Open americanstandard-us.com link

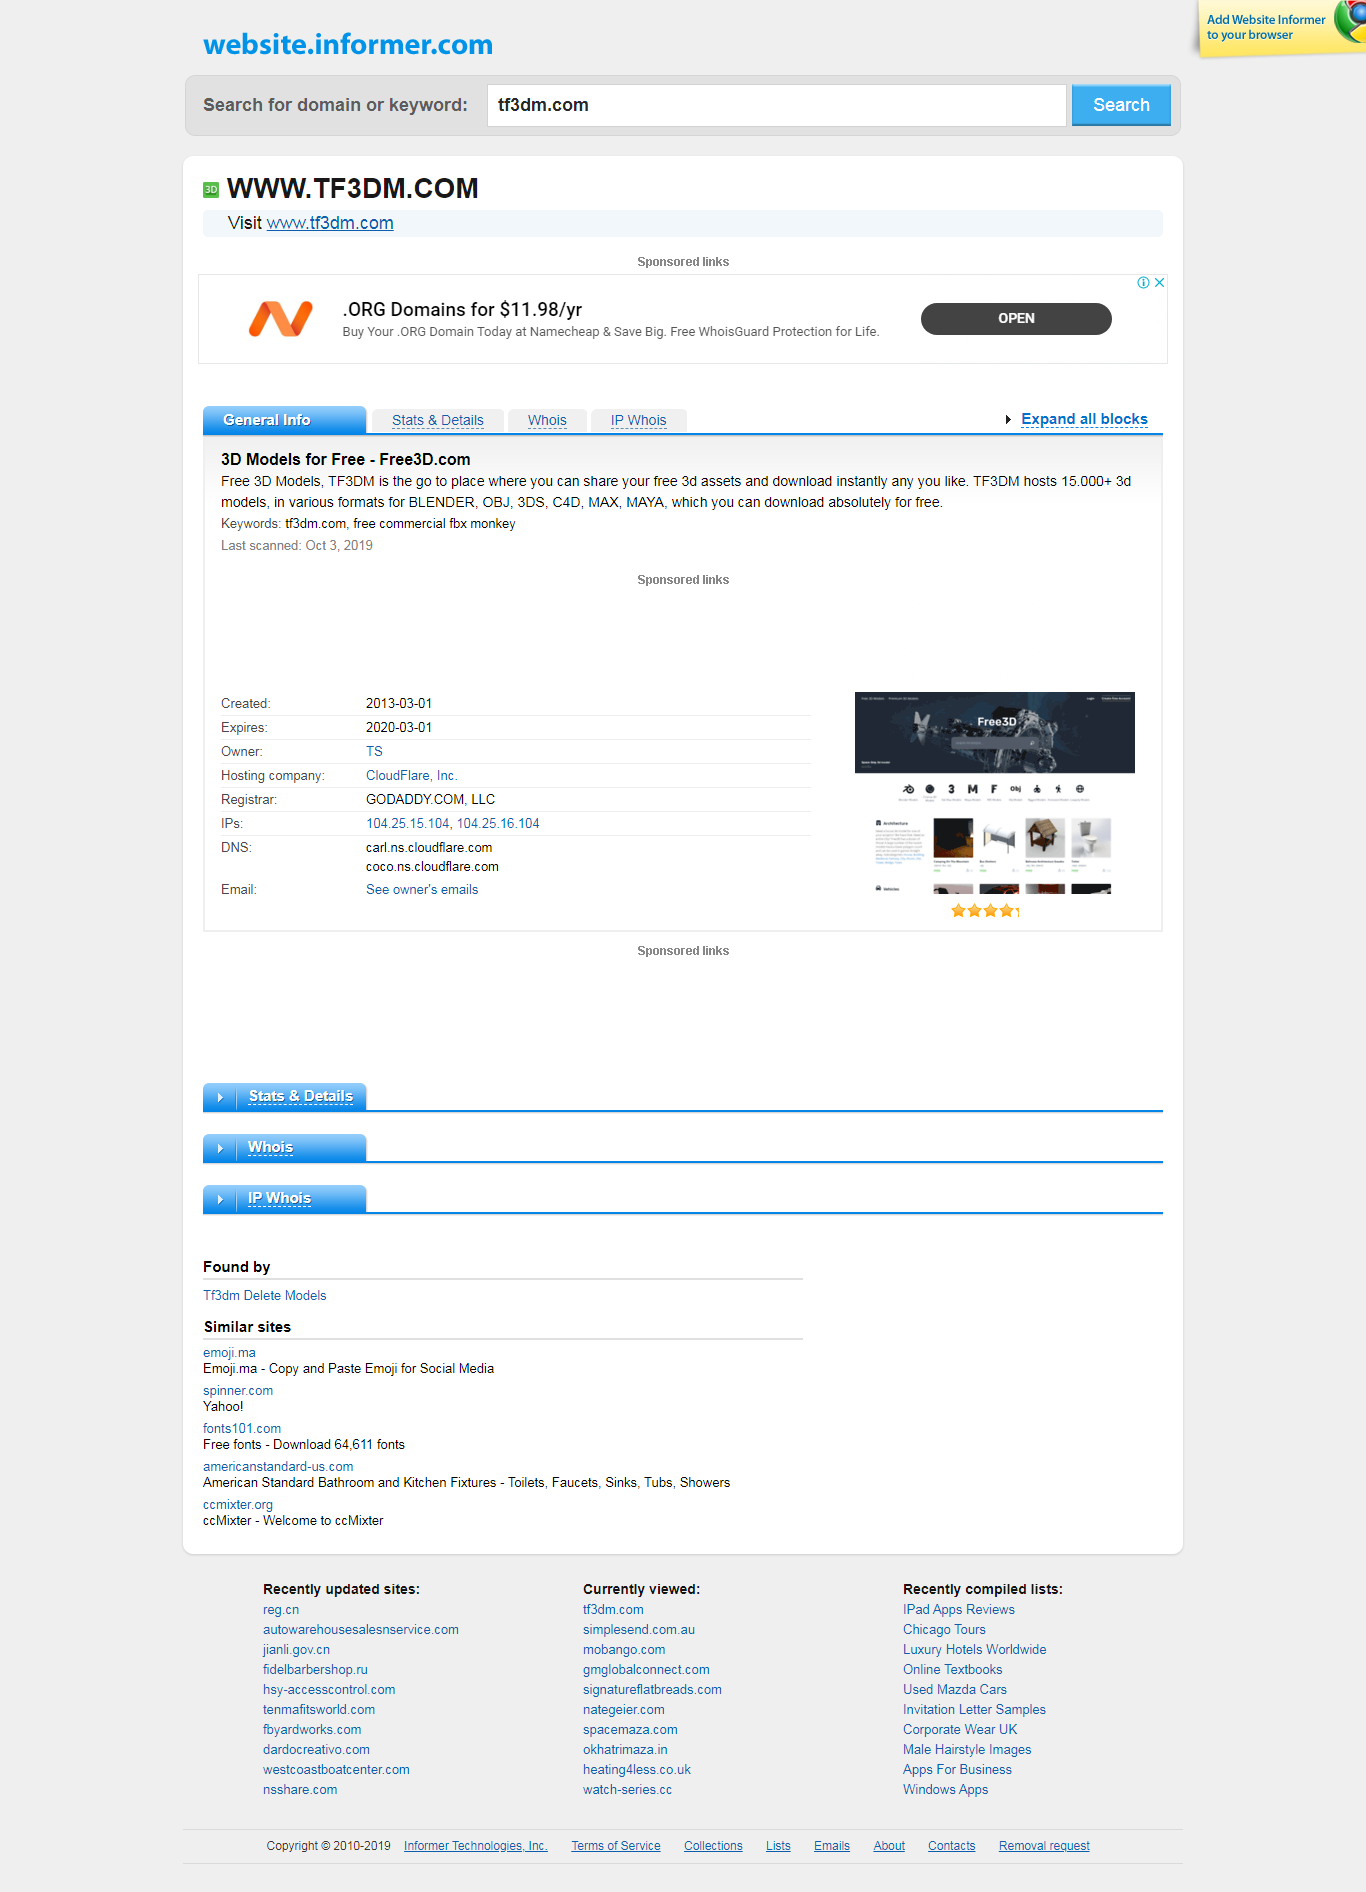click(x=278, y=1467)
